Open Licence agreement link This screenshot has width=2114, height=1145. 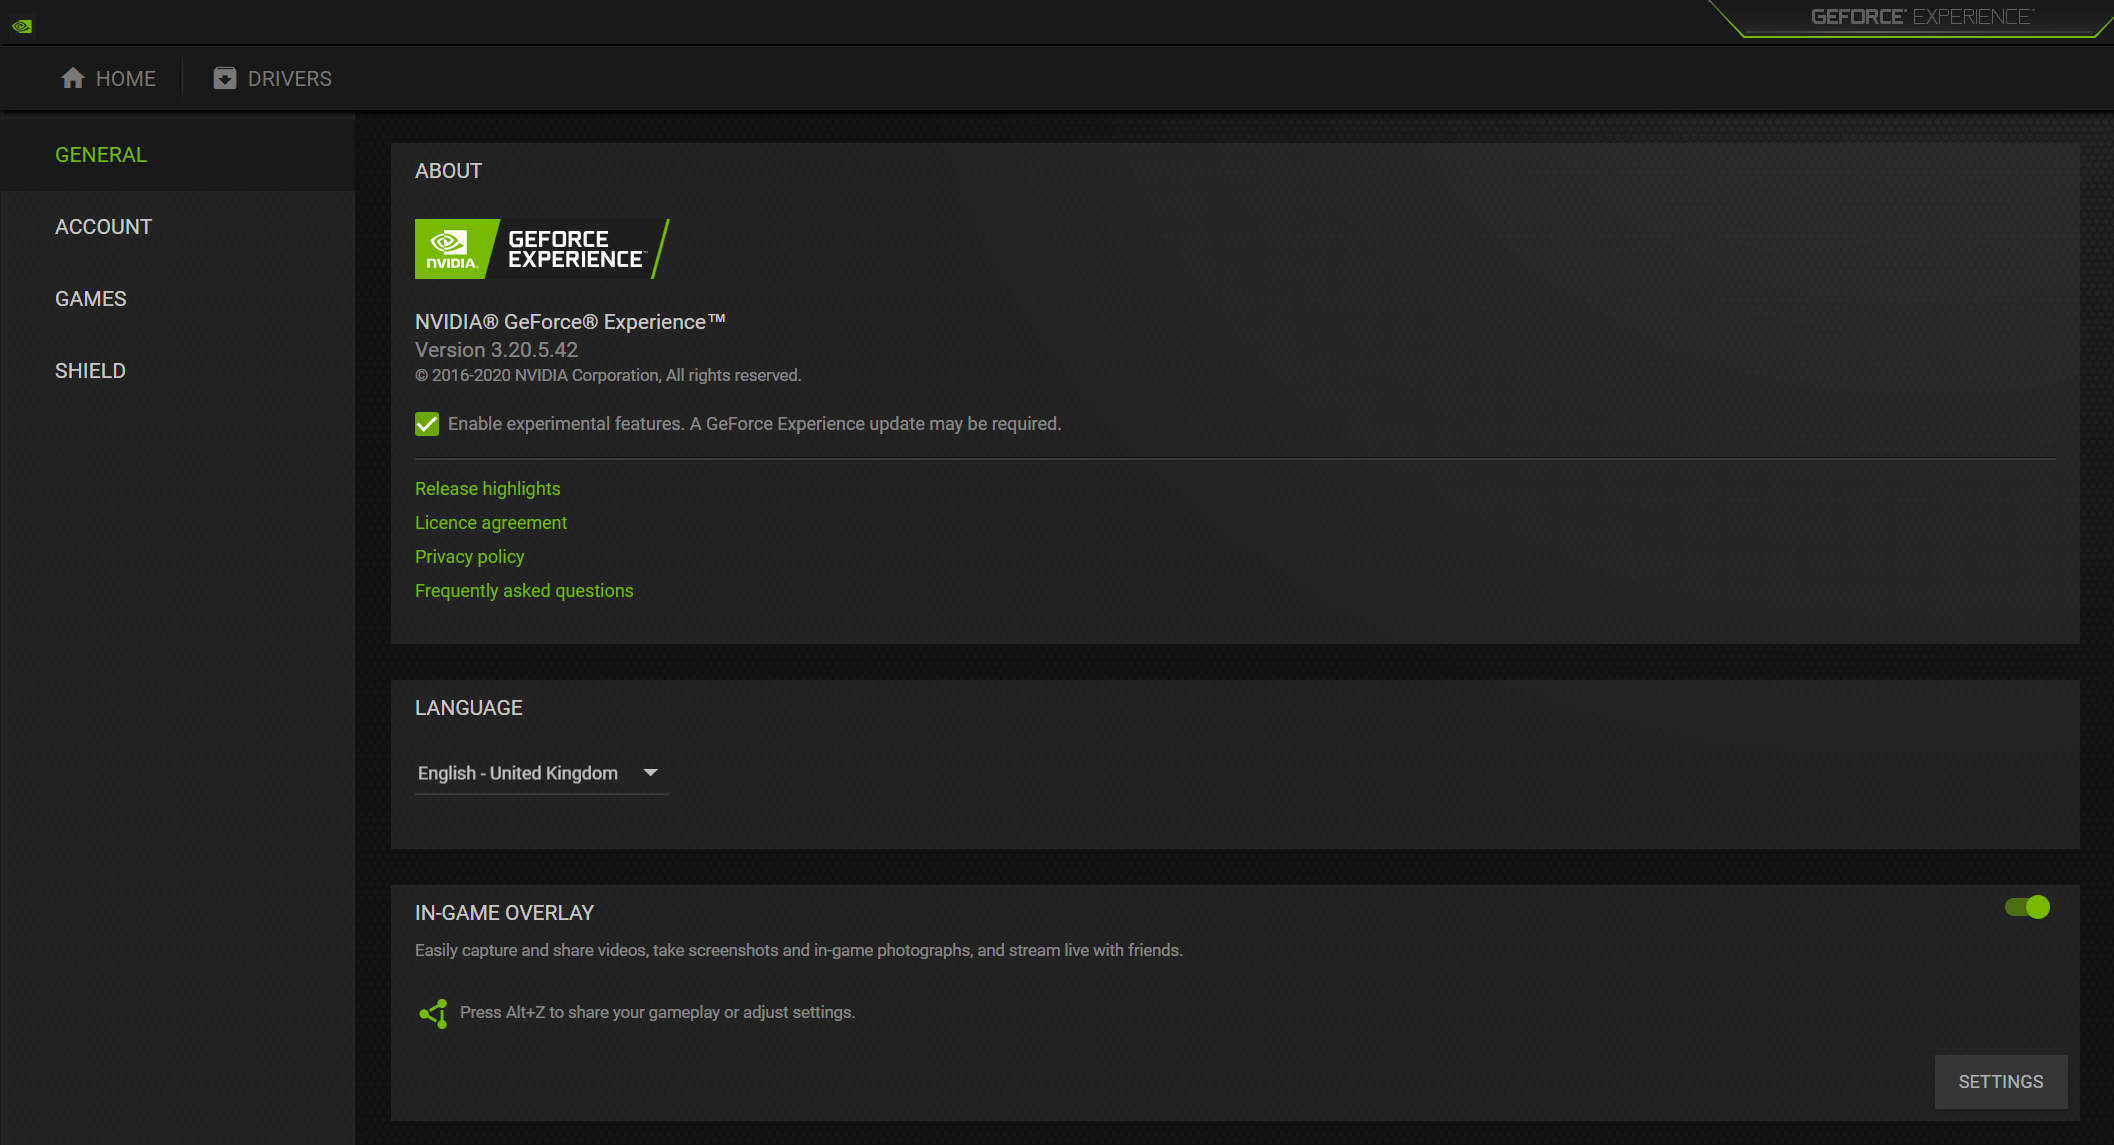click(x=490, y=523)
